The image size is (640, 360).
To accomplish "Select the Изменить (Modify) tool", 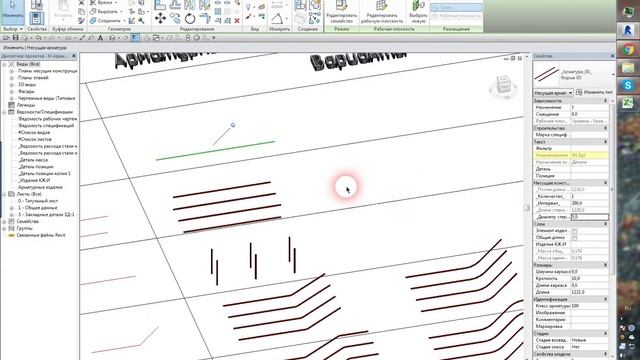I will click(13, 11).
